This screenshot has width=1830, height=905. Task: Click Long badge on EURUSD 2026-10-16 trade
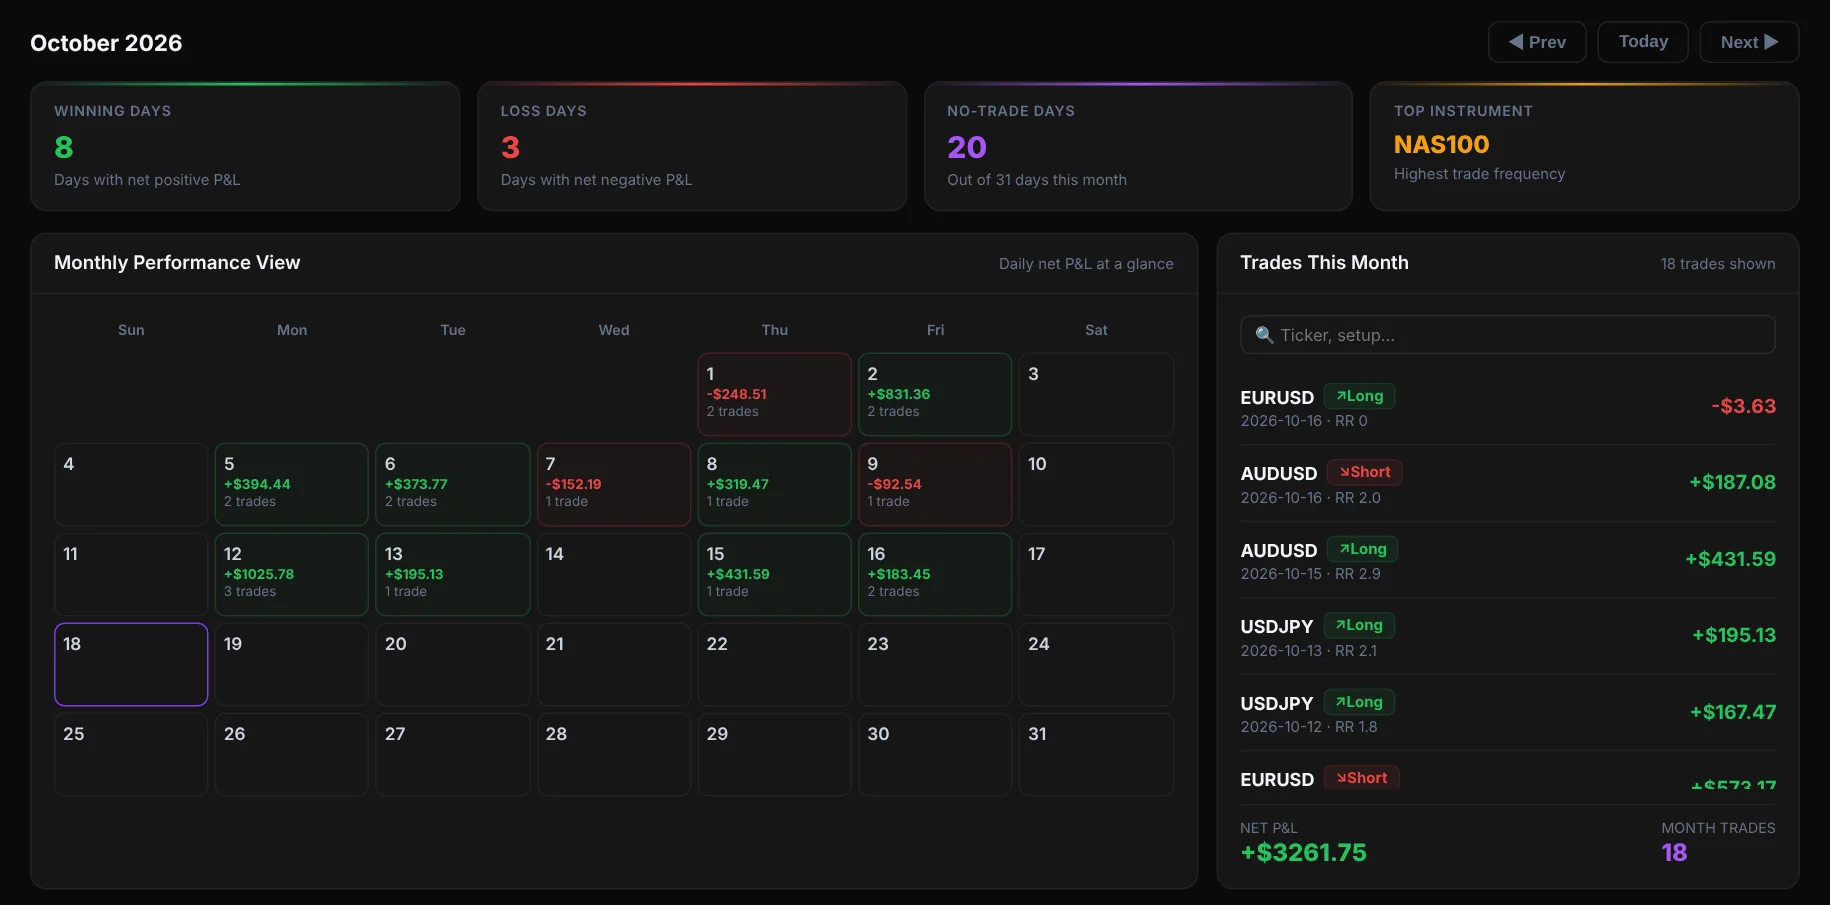(1359, 396)
